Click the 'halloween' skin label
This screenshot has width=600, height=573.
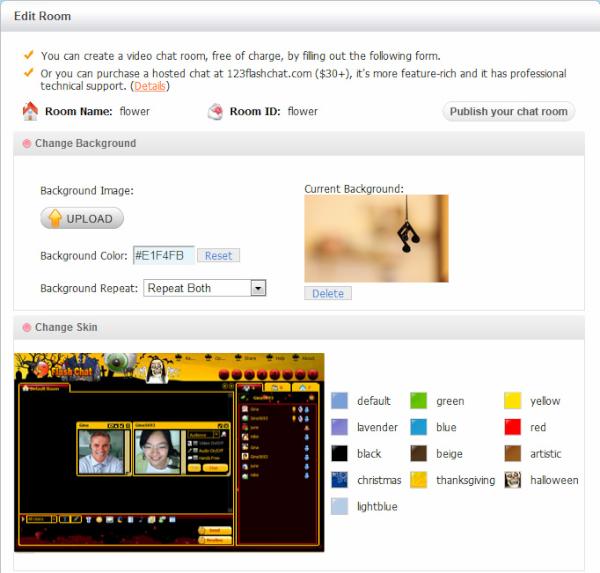click(554, 480)
